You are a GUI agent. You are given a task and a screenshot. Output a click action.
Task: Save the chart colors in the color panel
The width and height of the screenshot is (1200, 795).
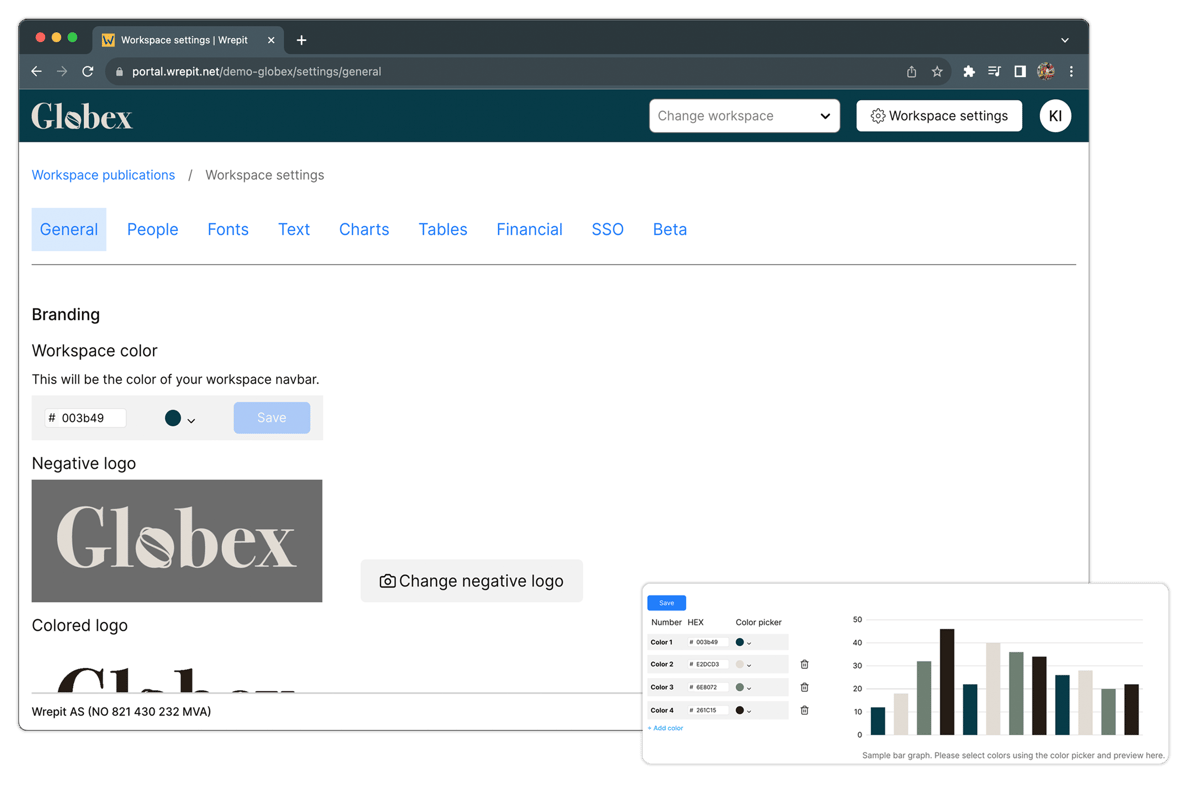point(666,603)
